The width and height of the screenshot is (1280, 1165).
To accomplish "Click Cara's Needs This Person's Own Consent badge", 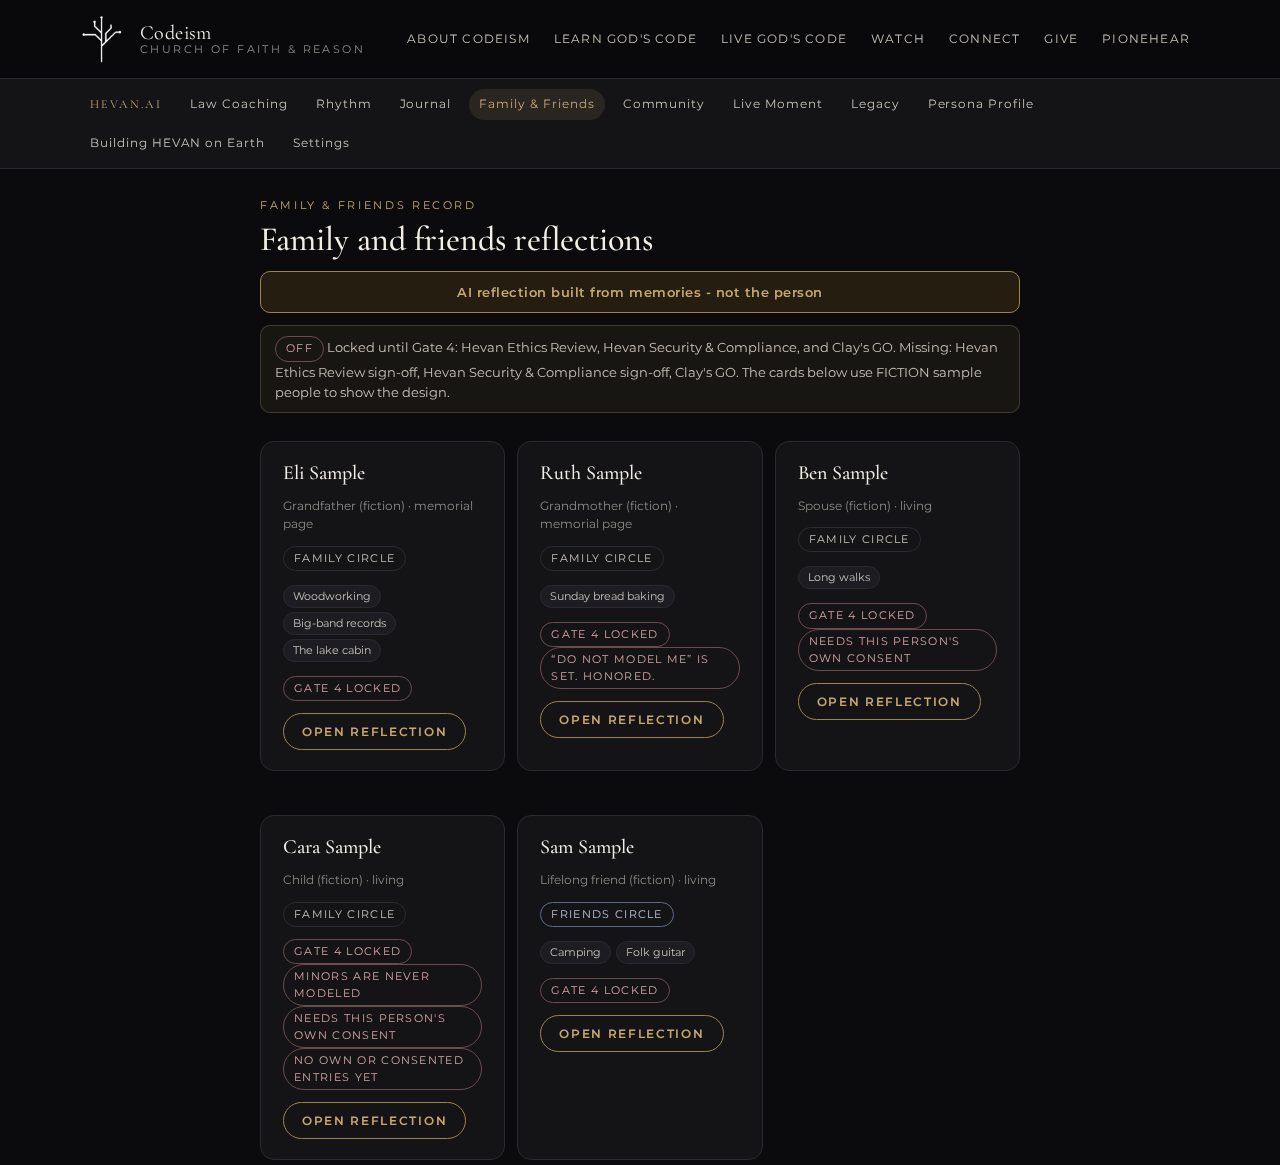I will click(x=382, y=1027).
